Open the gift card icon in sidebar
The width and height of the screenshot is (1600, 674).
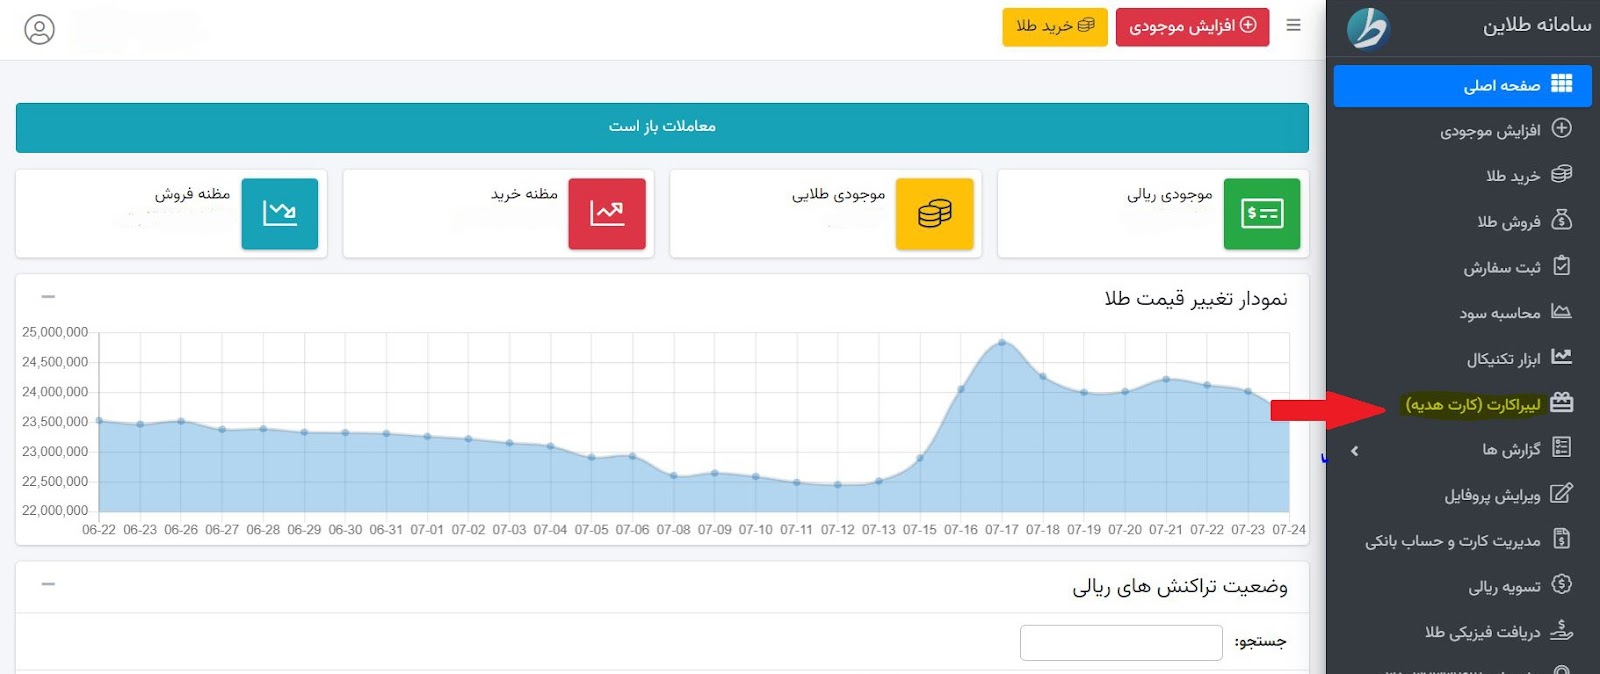pyautogui.click(x=1561, y=403)
